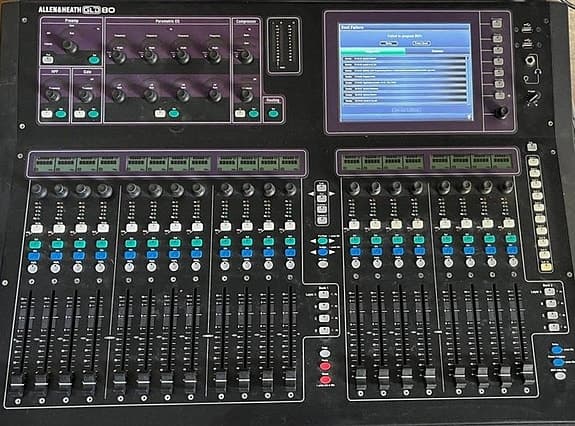The image size is (575, 426).
Task: Tap the lower red key below Bank 1
Action: (x=325, y=380)
